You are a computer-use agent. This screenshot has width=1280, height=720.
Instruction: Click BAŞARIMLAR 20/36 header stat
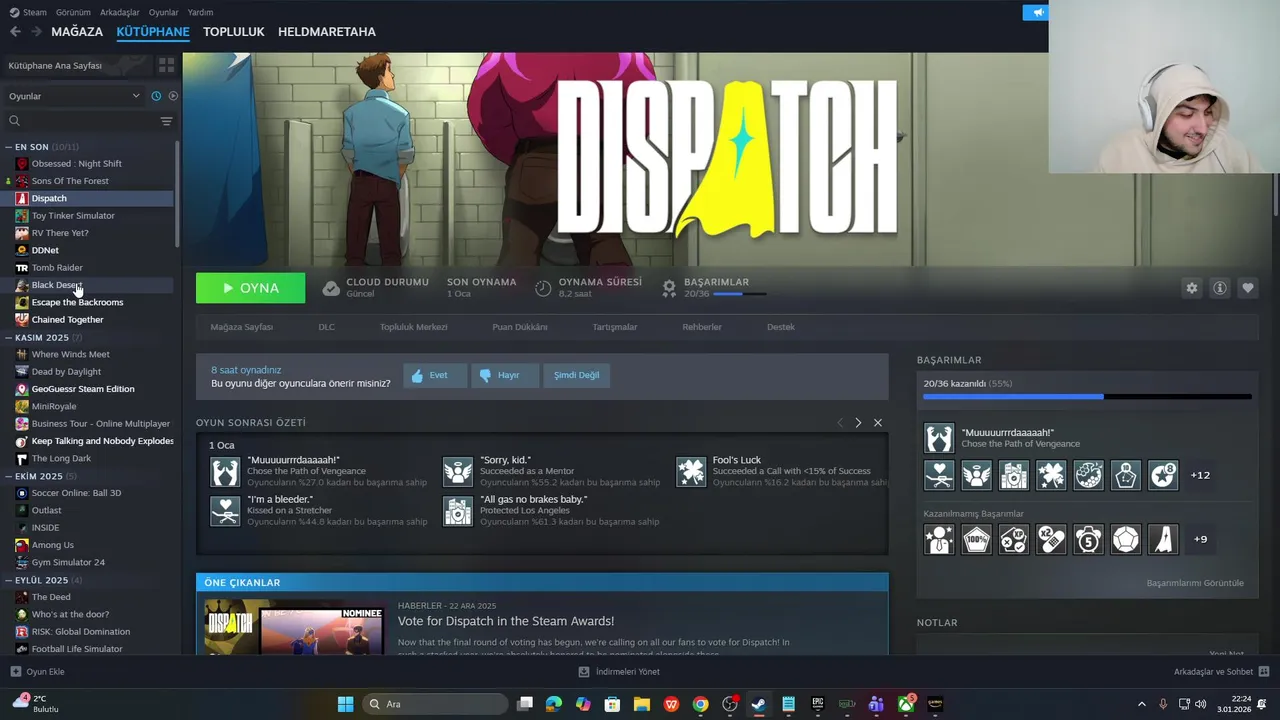715,288
